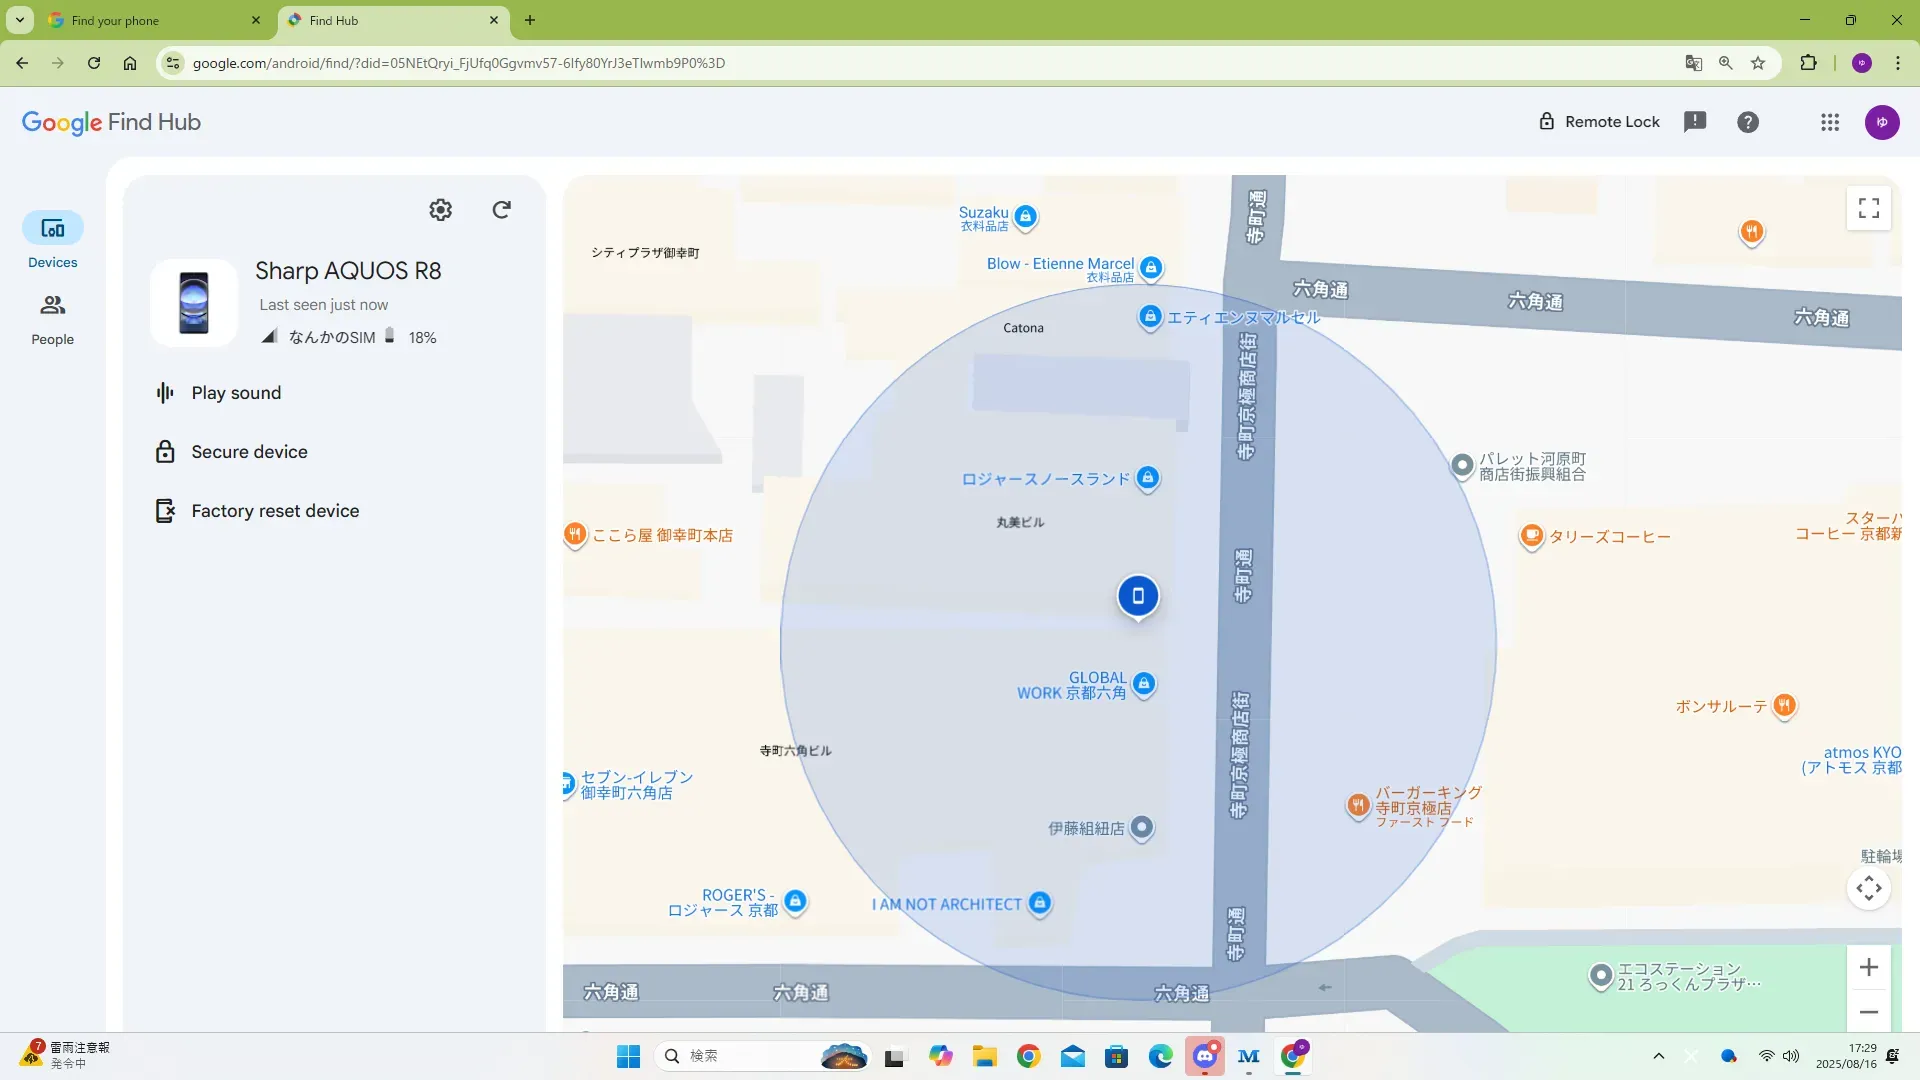
Task: Zoom in on the map
Action: (x=1868, y=967)
